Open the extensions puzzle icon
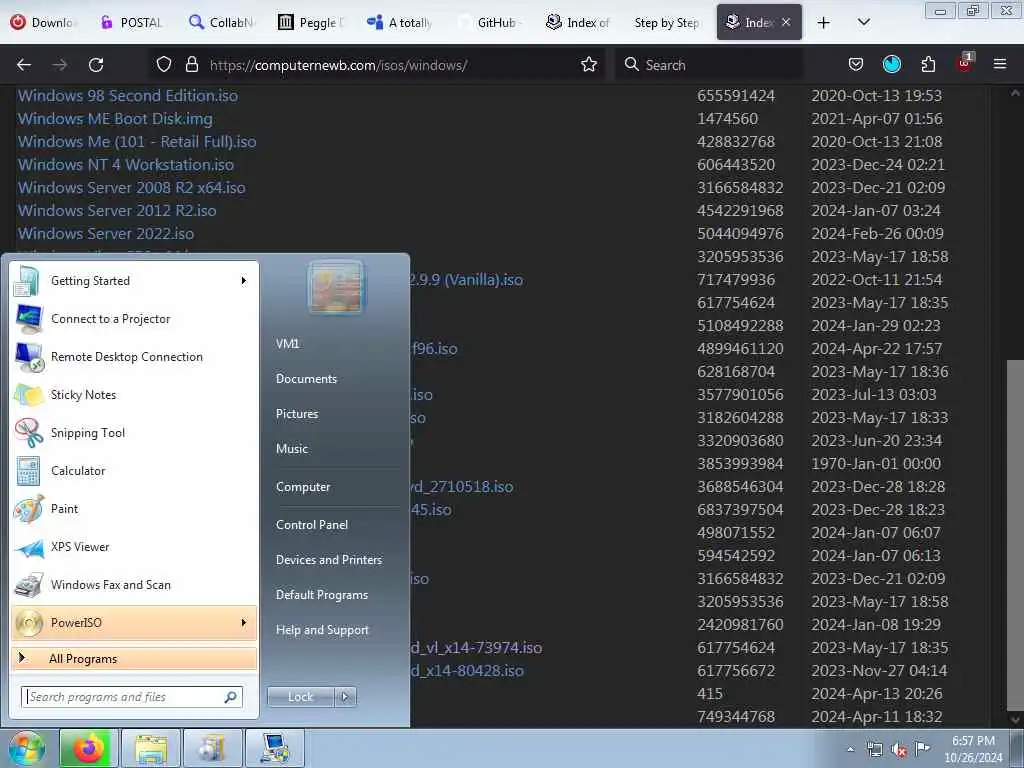This screenshot has width=1024, height=768. coord(928,65)
